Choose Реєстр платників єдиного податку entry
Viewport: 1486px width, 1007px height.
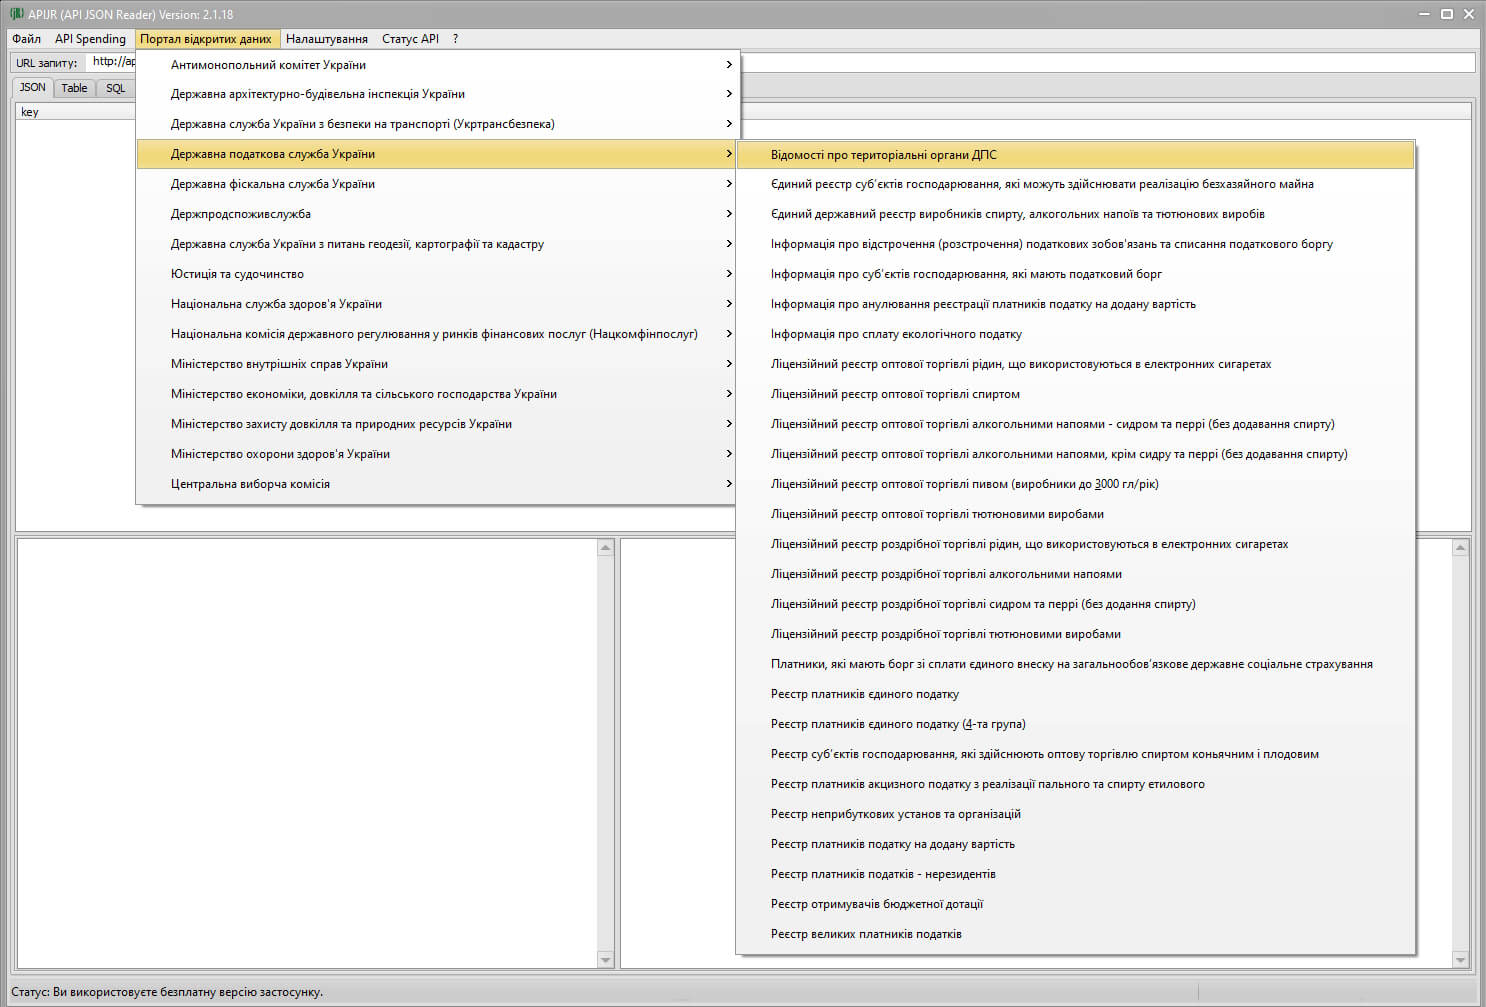865,694
